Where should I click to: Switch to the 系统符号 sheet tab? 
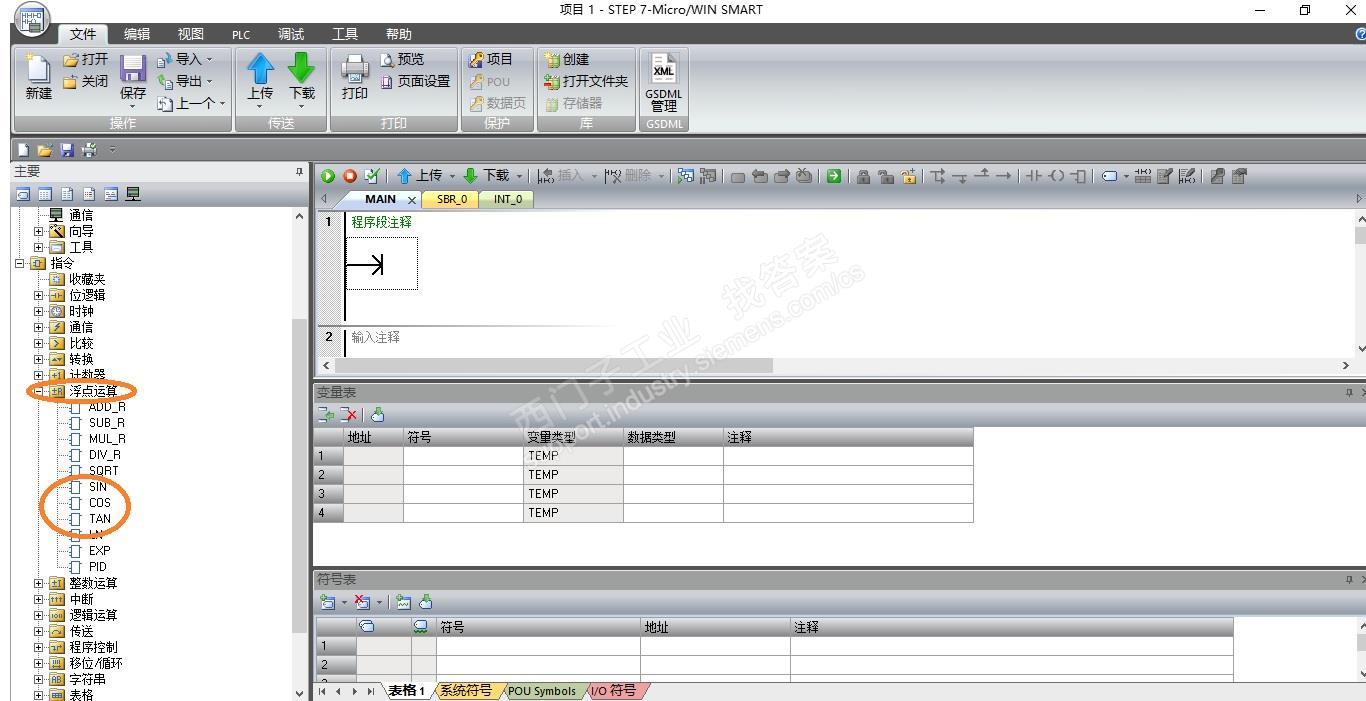465,691
